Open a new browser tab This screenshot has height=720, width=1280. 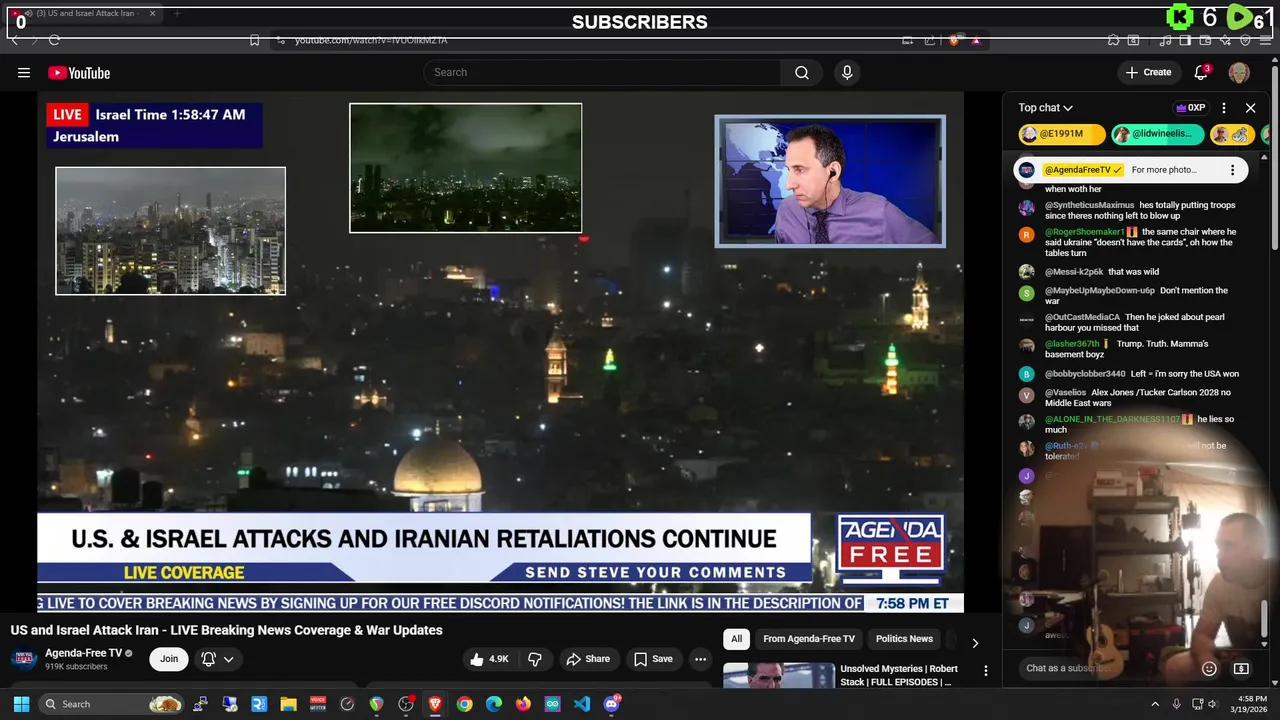pos(176,14)
